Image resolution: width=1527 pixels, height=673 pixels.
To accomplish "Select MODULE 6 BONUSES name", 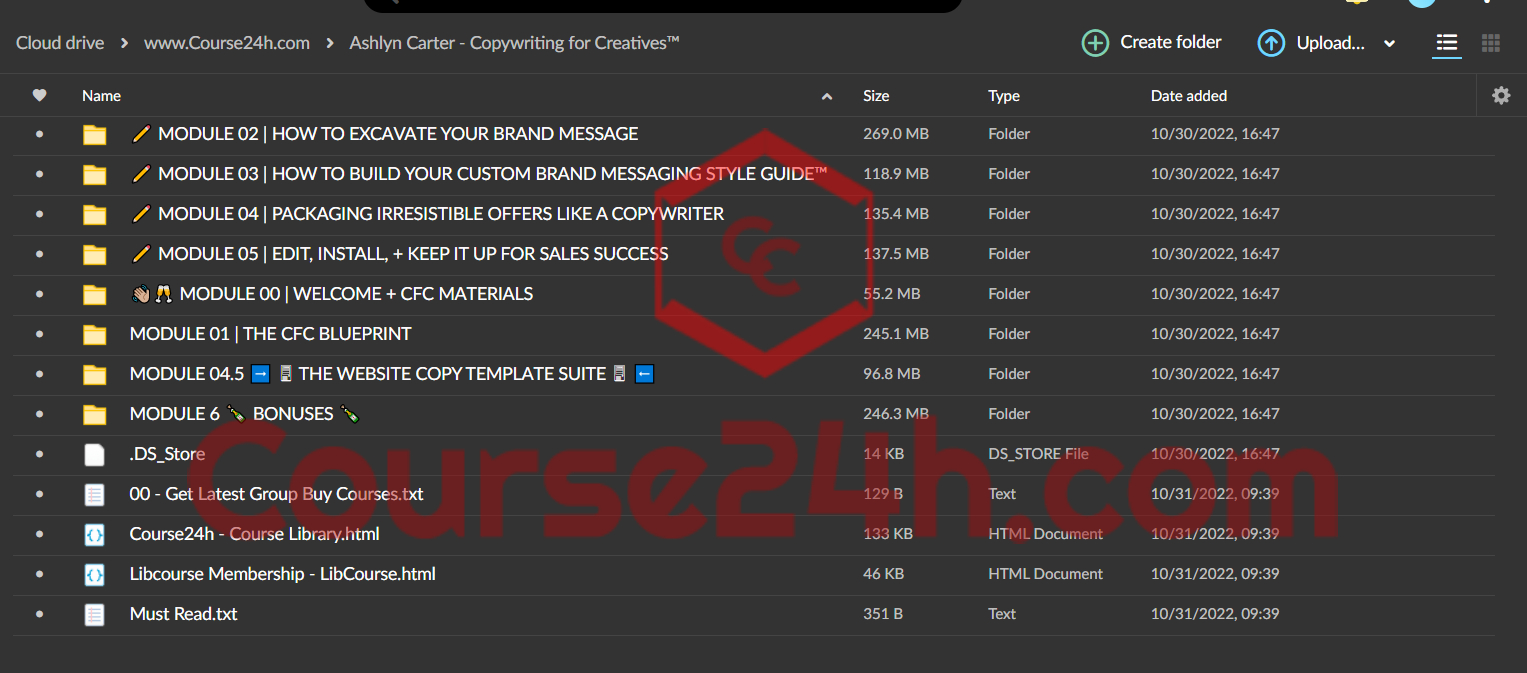I will 245,414.
